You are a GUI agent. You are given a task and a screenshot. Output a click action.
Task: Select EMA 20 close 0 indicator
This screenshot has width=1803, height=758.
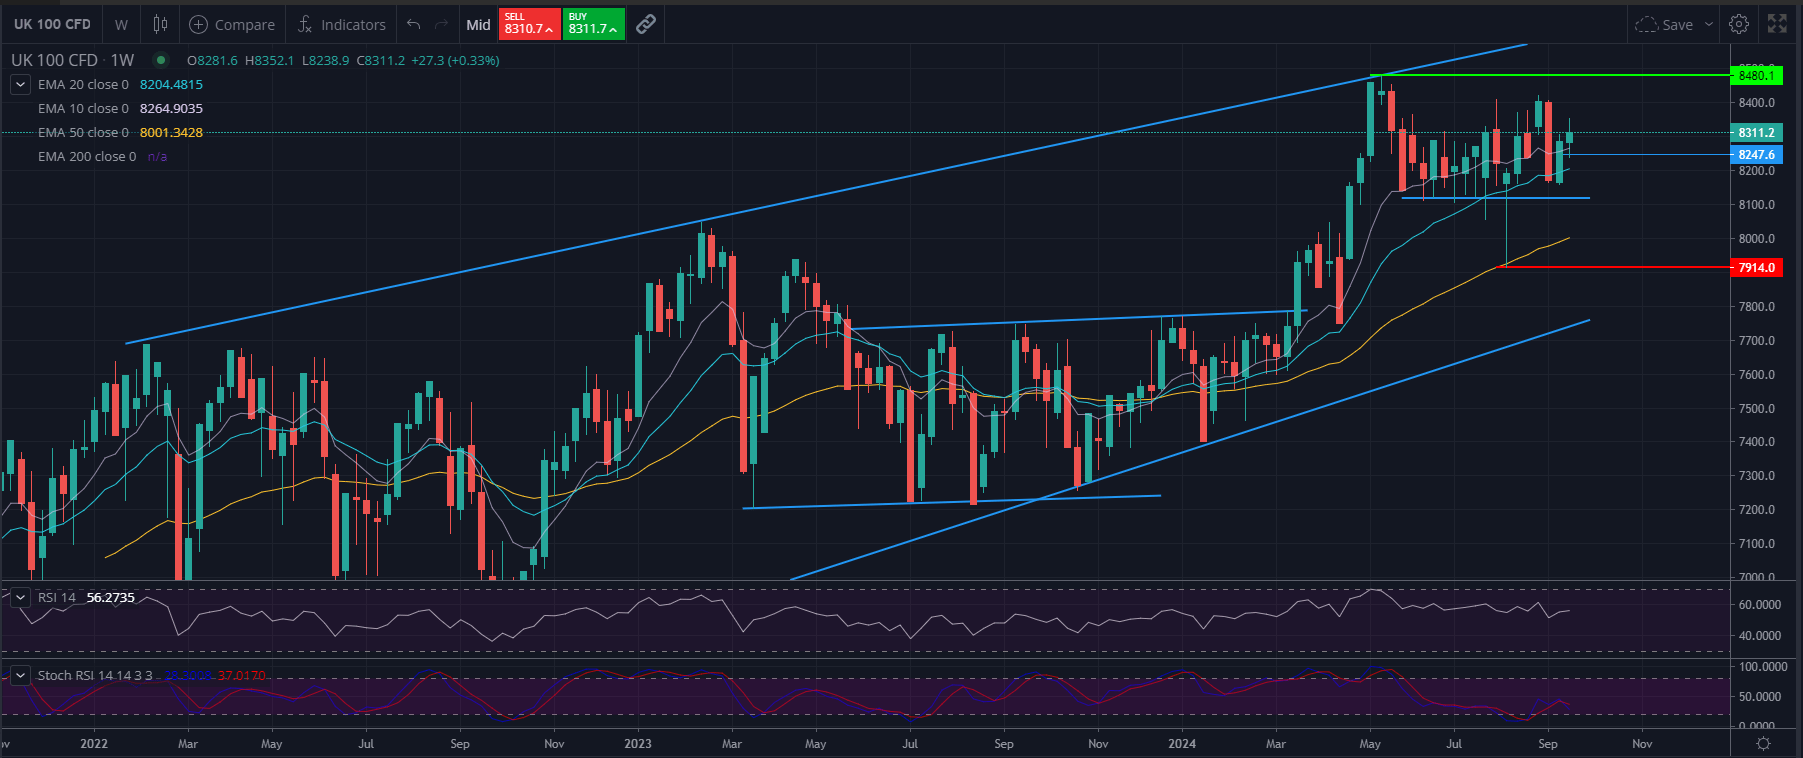pos(83,85)
